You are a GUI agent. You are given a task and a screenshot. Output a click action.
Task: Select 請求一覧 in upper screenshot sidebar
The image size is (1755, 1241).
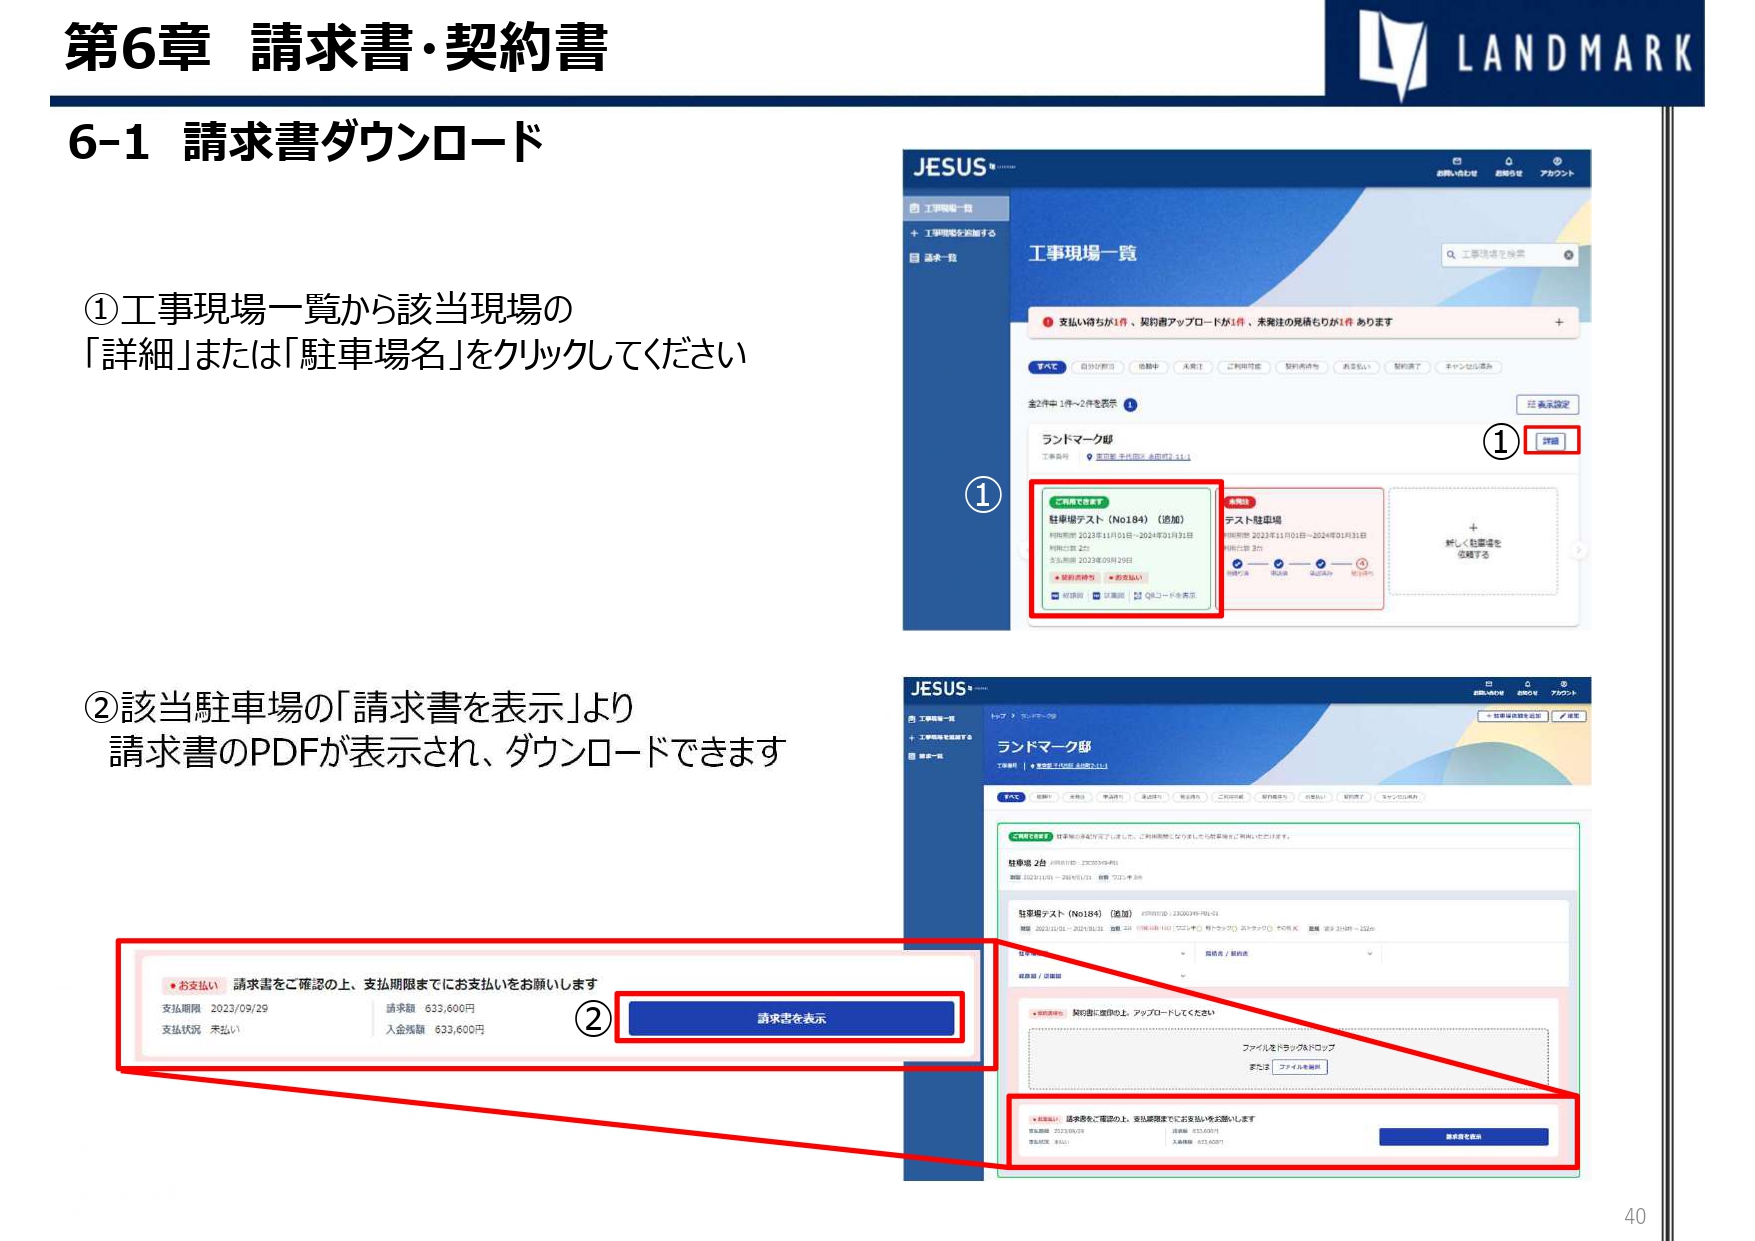[934, 258]
